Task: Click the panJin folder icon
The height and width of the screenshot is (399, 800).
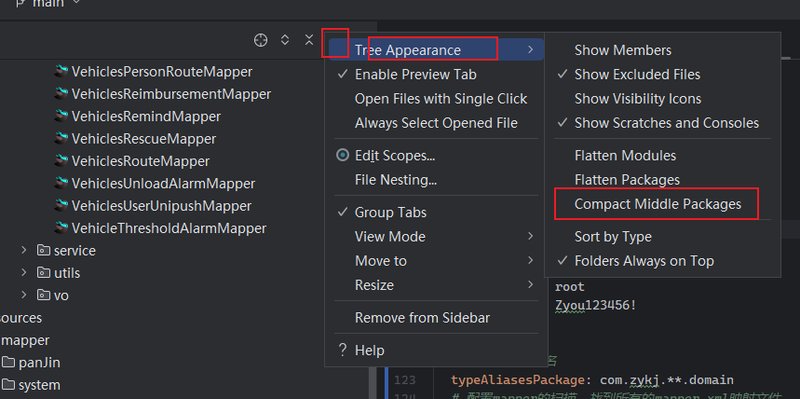Action: (x=8, y=363)
